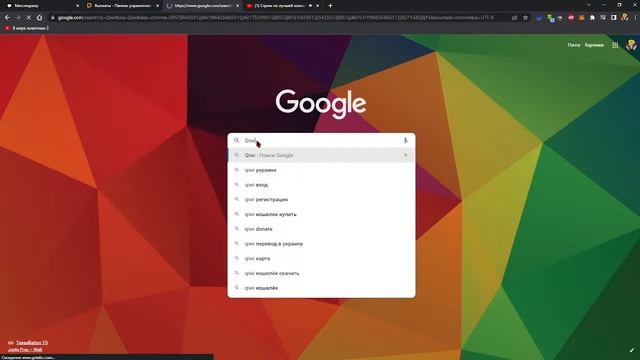Mute the YouTube tab via speaker icon
This screenshot has height=360, width=640.
point(310,6)
